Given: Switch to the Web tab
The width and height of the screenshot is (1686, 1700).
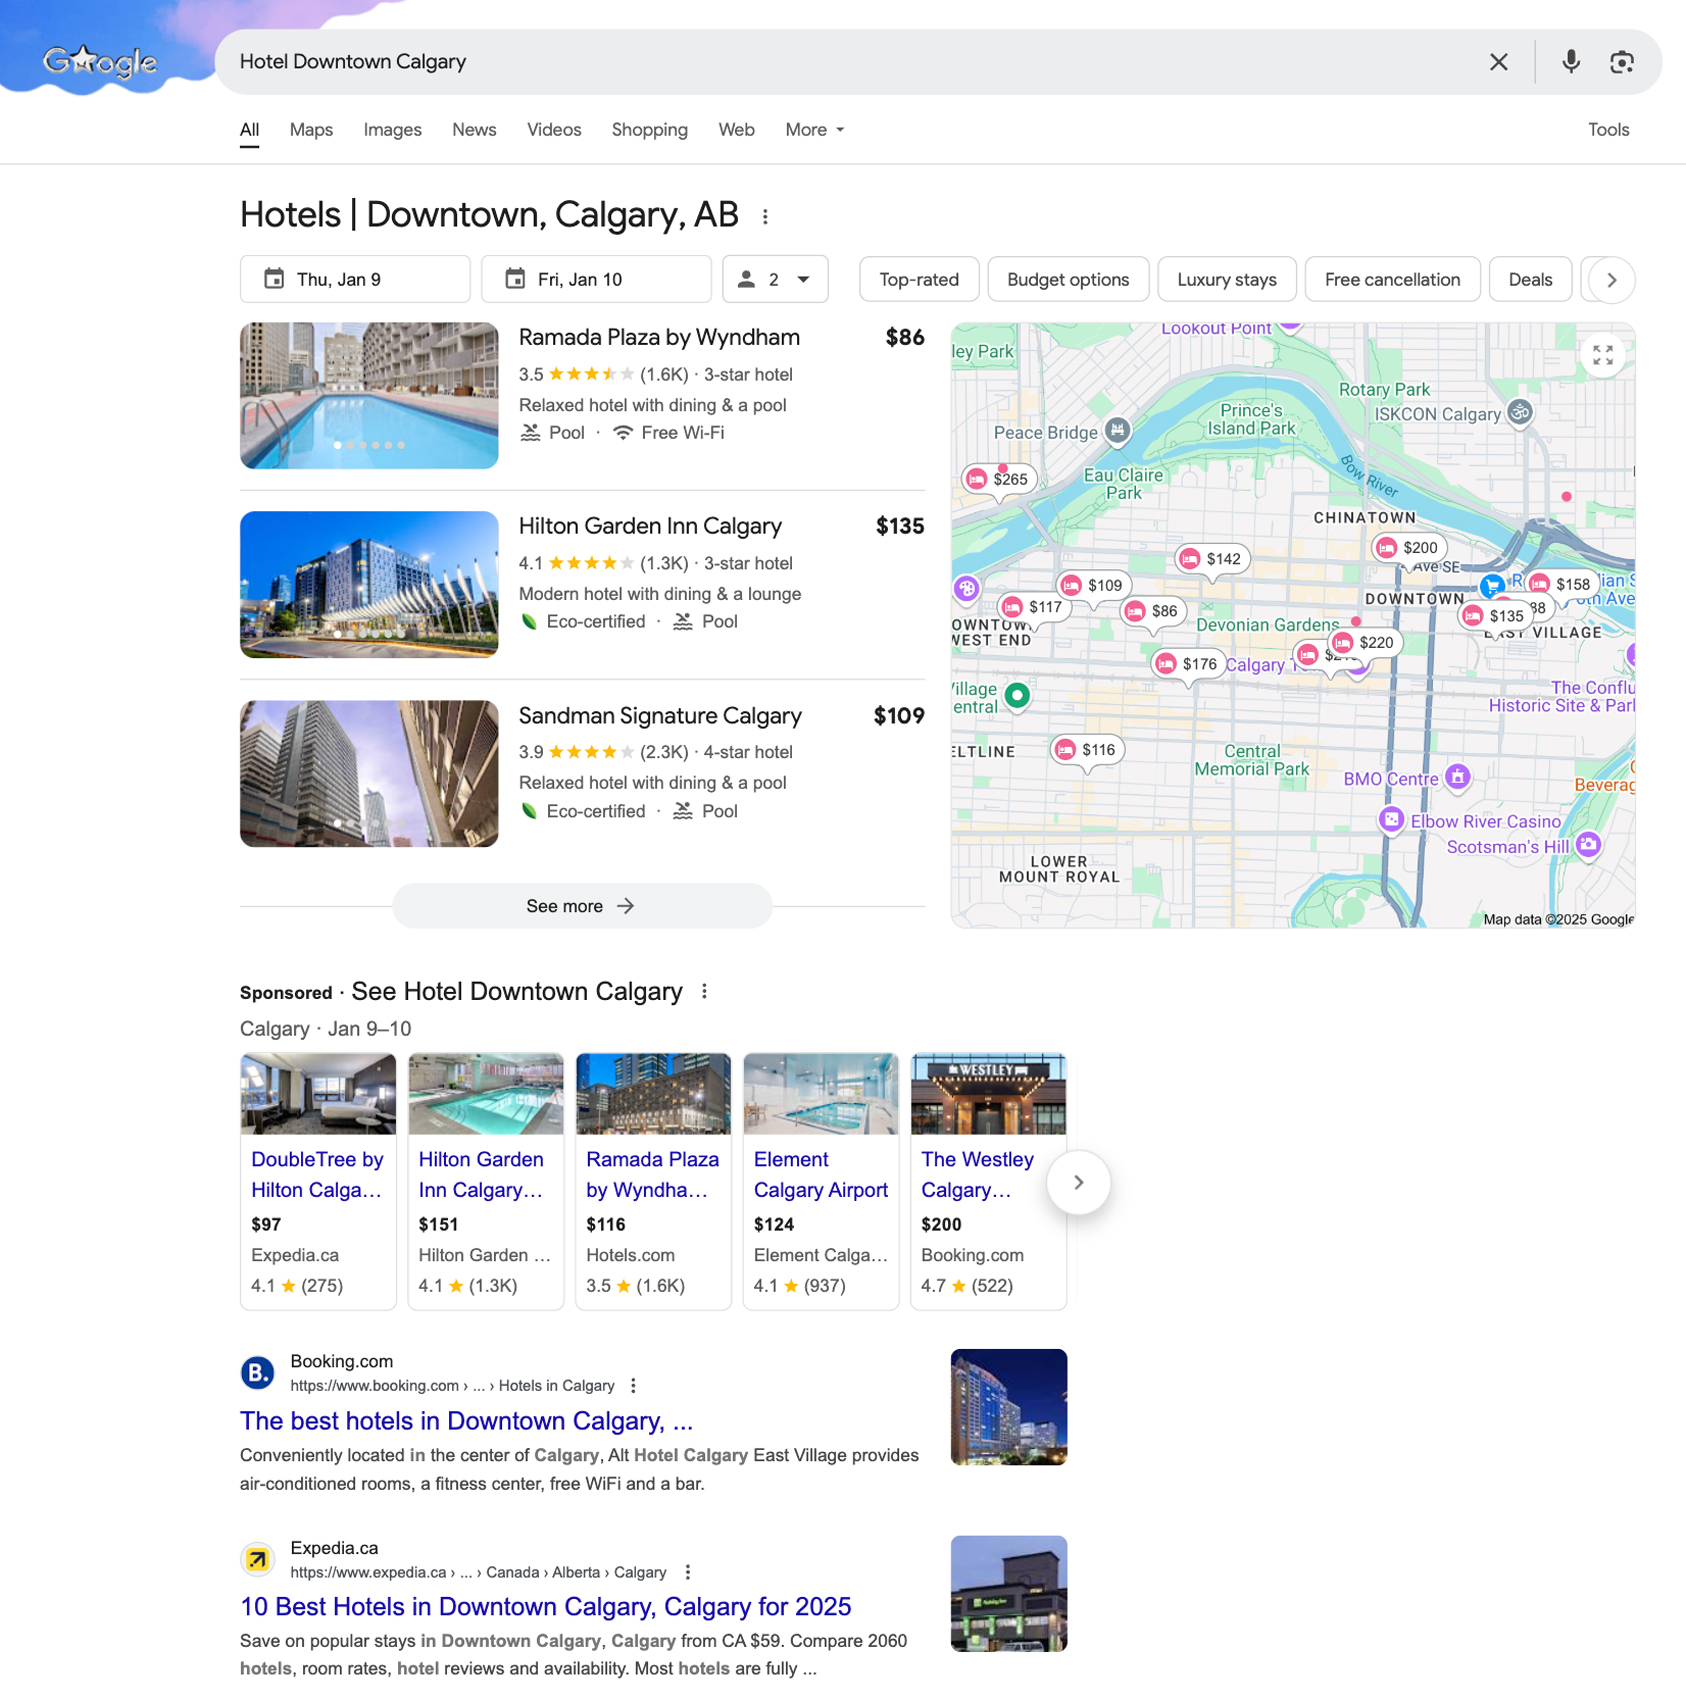Looking at the screenshot, I should pyautogui.click(x=736, y=130).
